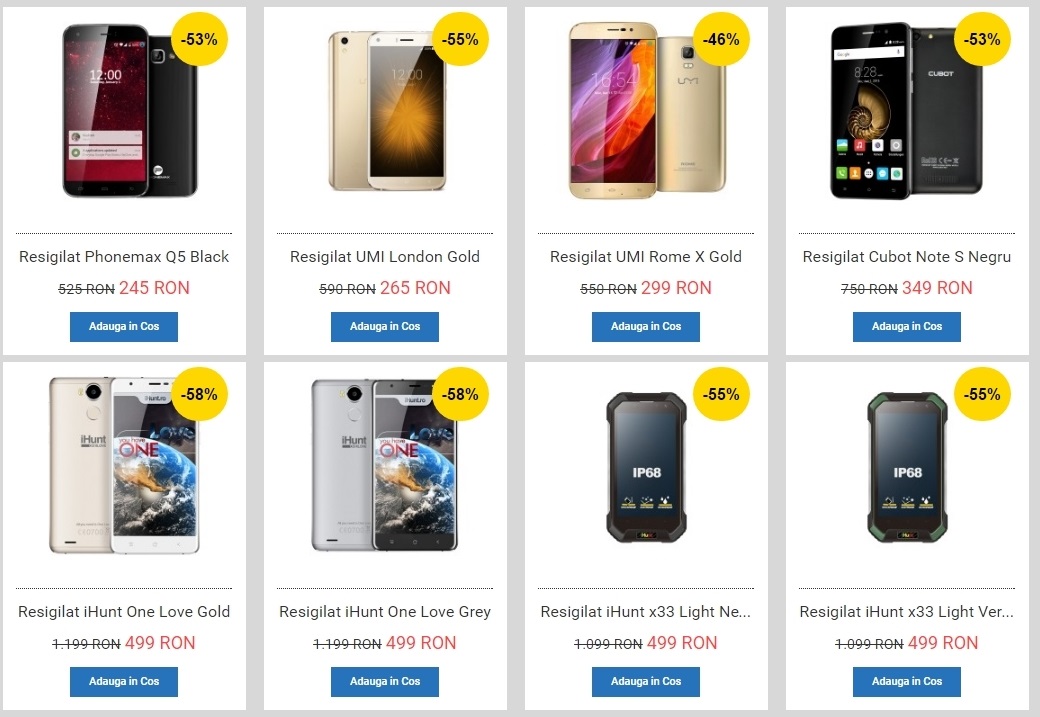Viewport: 1040px width, 717px height.
Task: Click Adauga in Cos for UMI Rome X Gold
Action: (x=646, y=327)
